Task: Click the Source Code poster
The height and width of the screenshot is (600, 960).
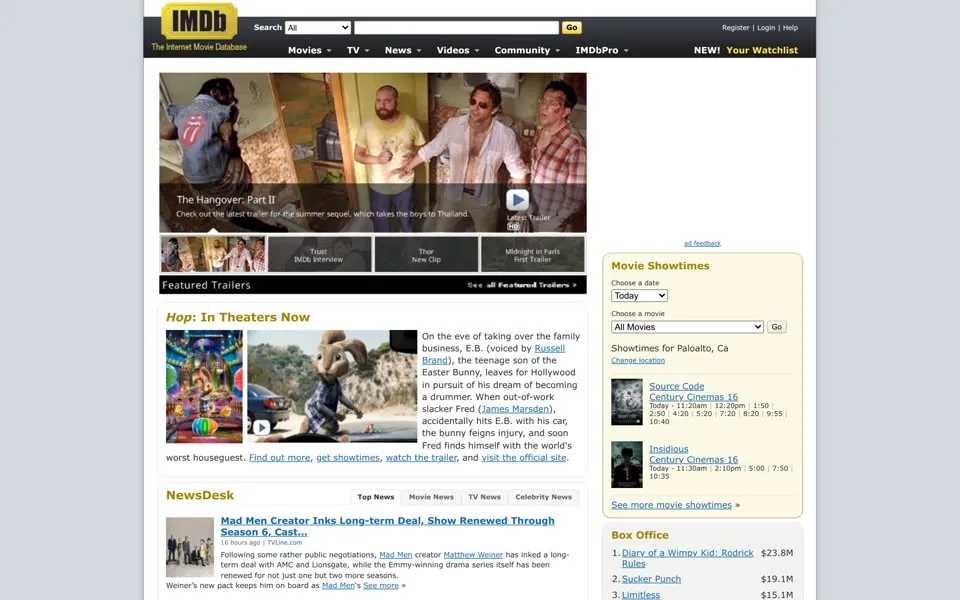Action: pos(627,402)
